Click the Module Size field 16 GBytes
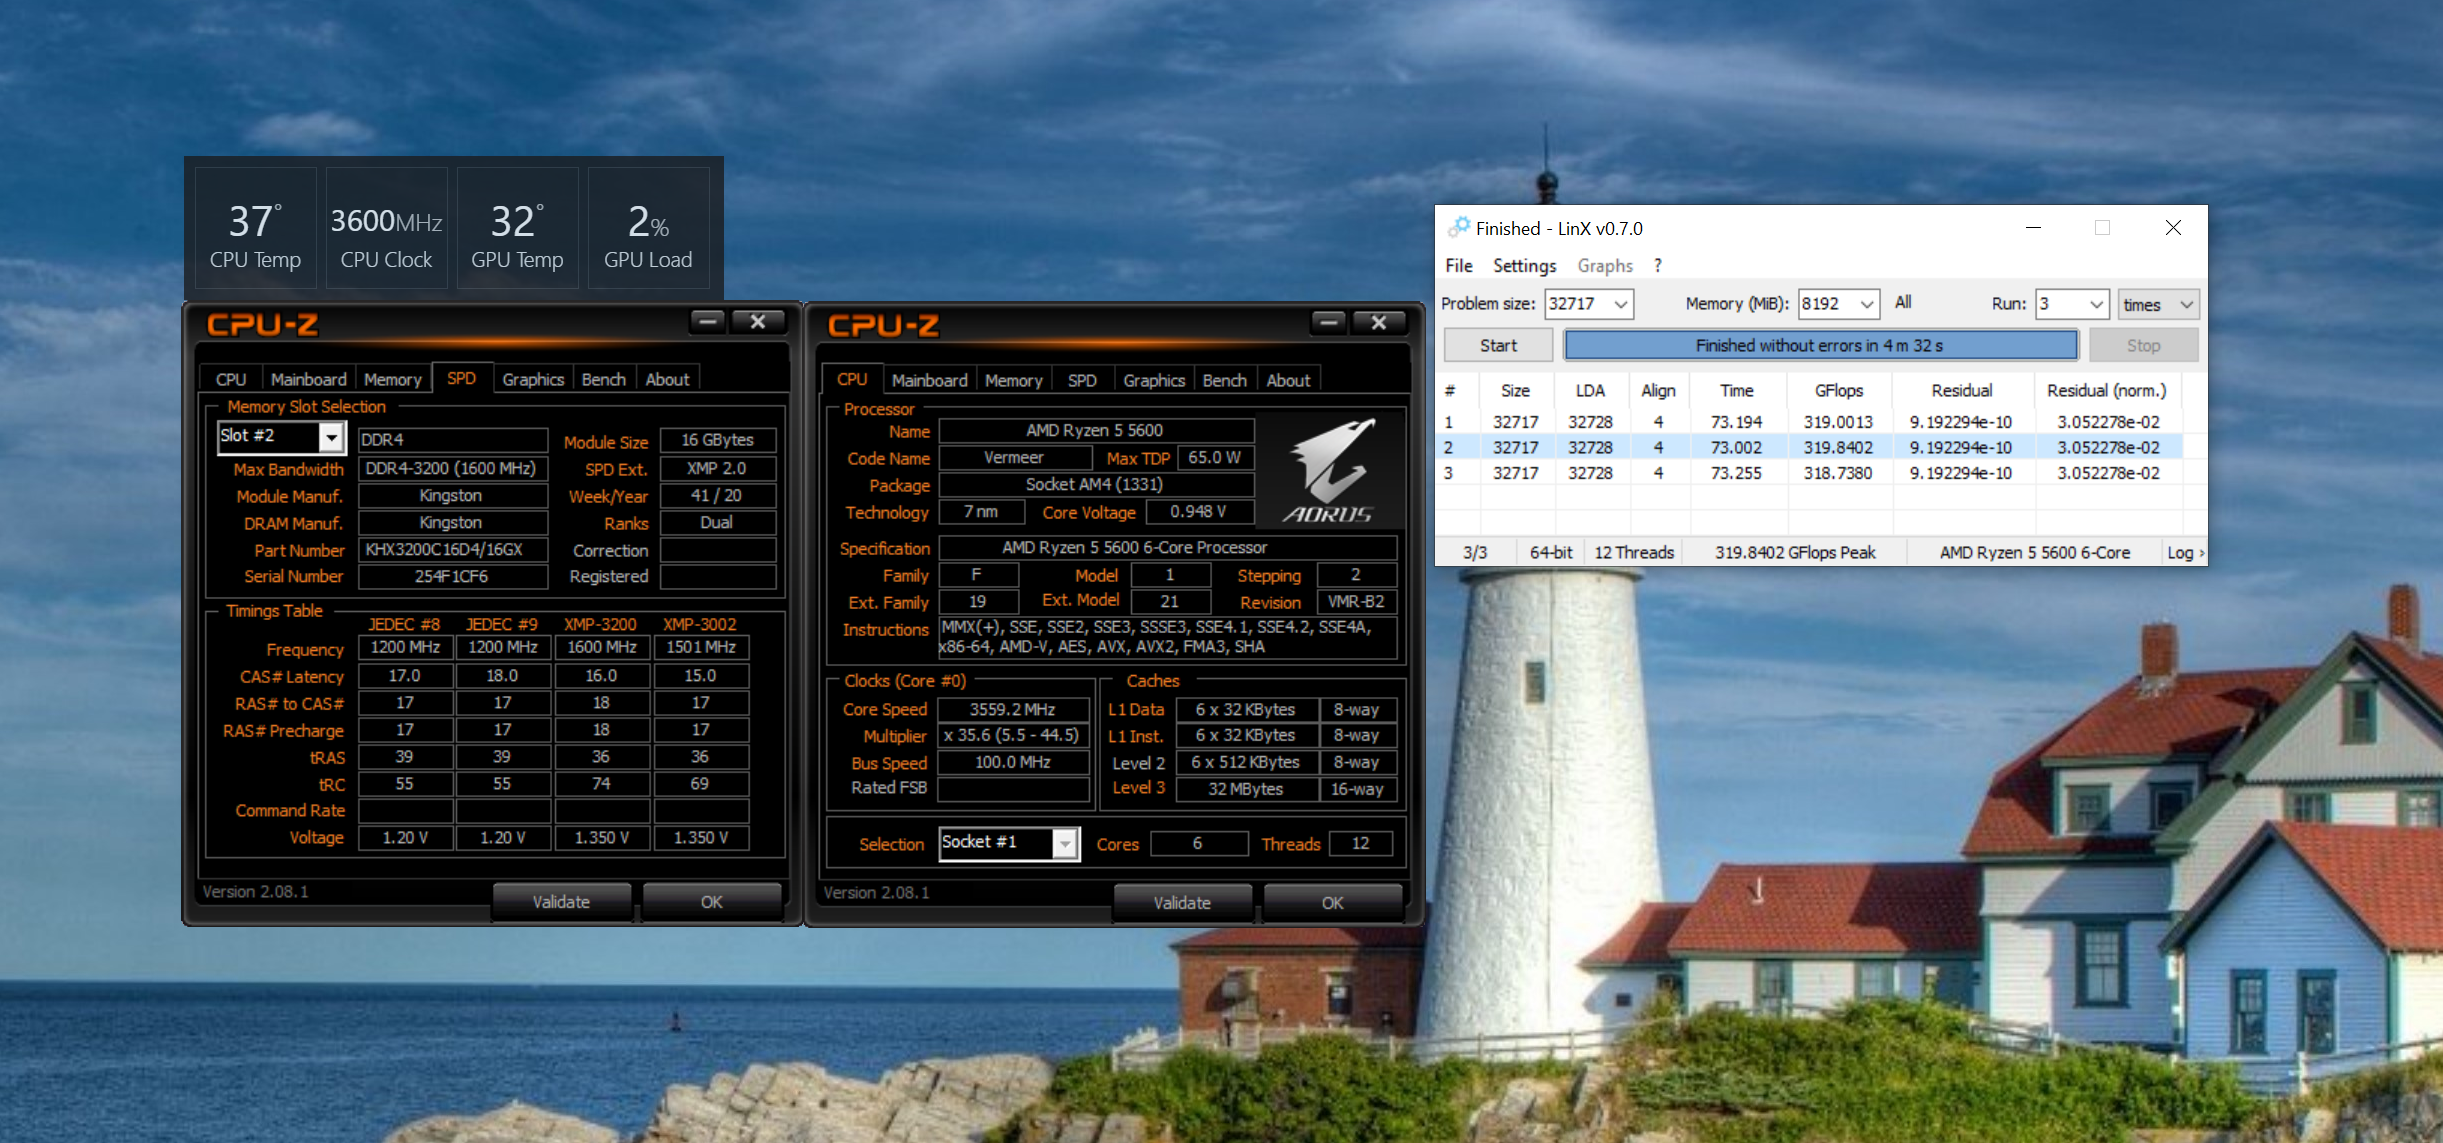Image resolution: width=2443 pixels, height=1143 pixels. (x=718, y=440)
